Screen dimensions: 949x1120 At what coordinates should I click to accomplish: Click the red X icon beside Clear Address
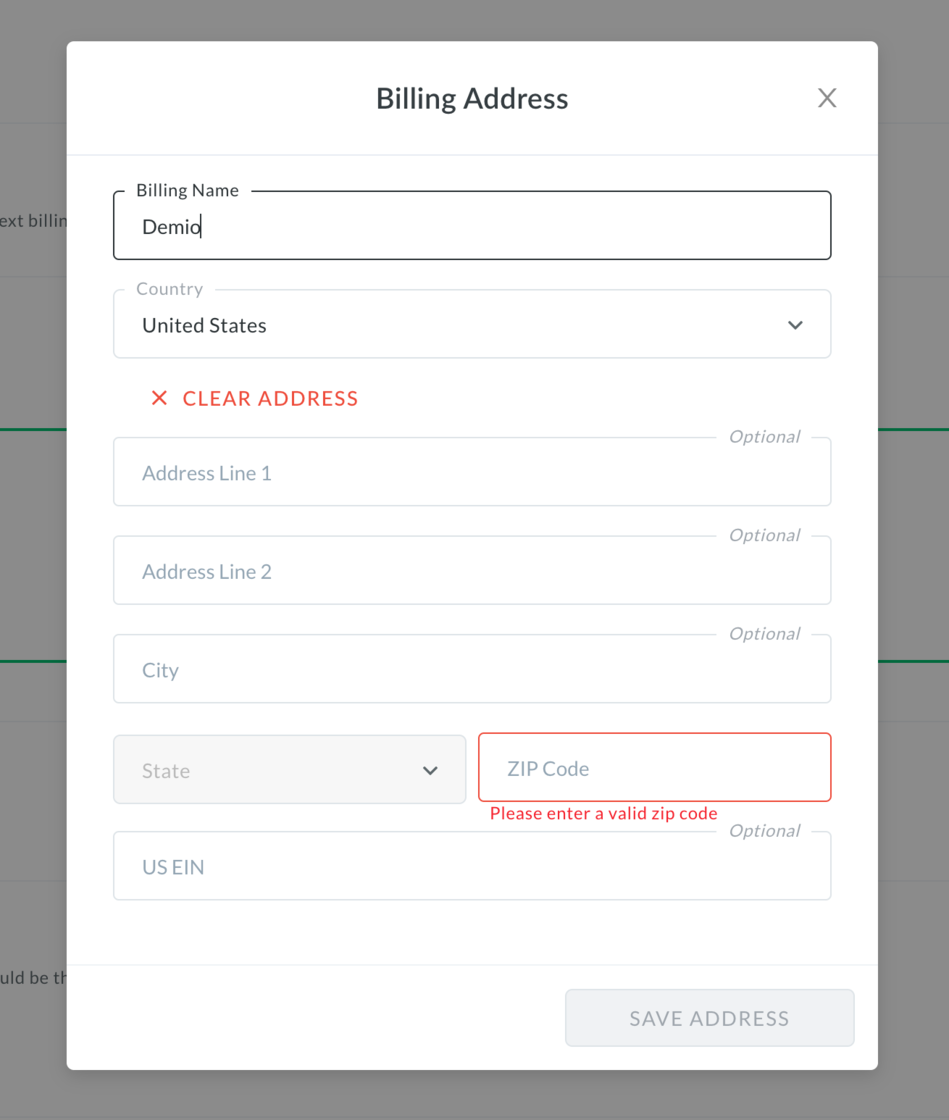click(159, 398)
